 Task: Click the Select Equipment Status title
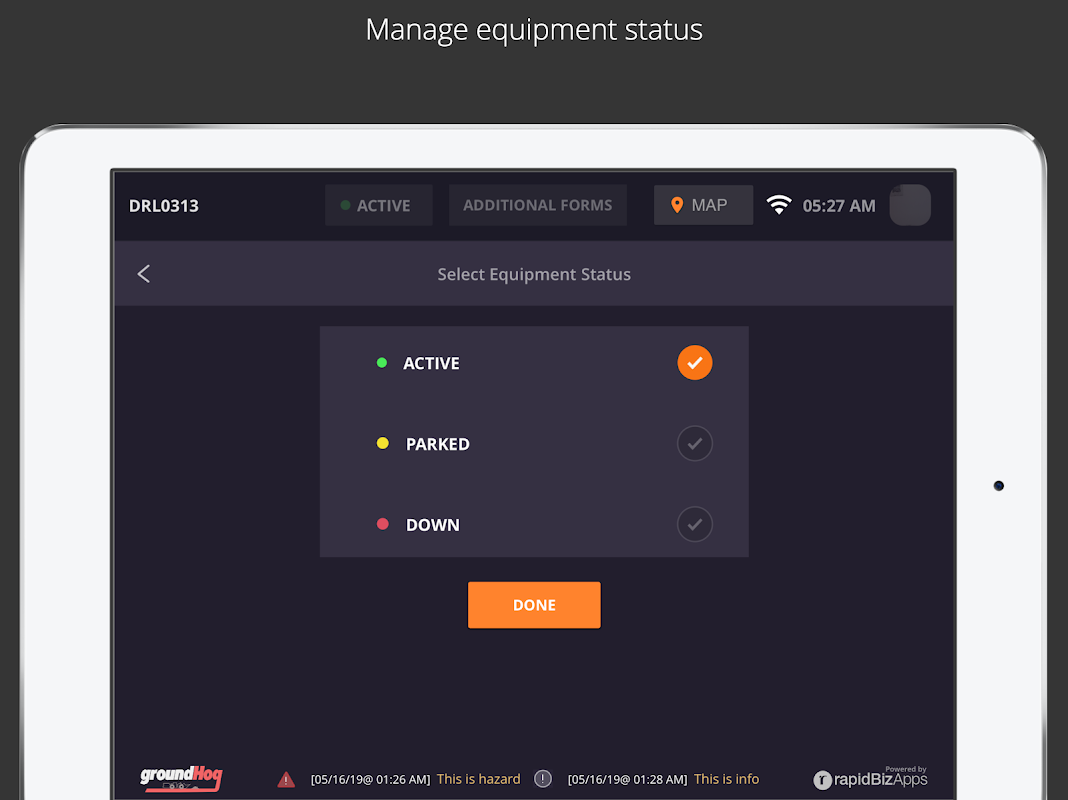pos(534,274)
